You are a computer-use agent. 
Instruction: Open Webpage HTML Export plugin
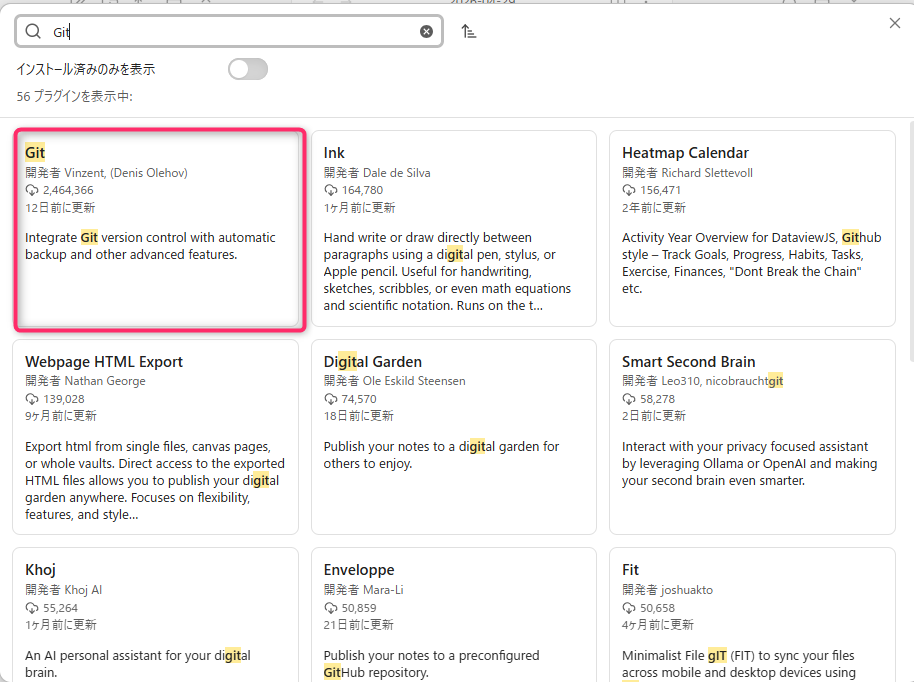click(155, 437)
